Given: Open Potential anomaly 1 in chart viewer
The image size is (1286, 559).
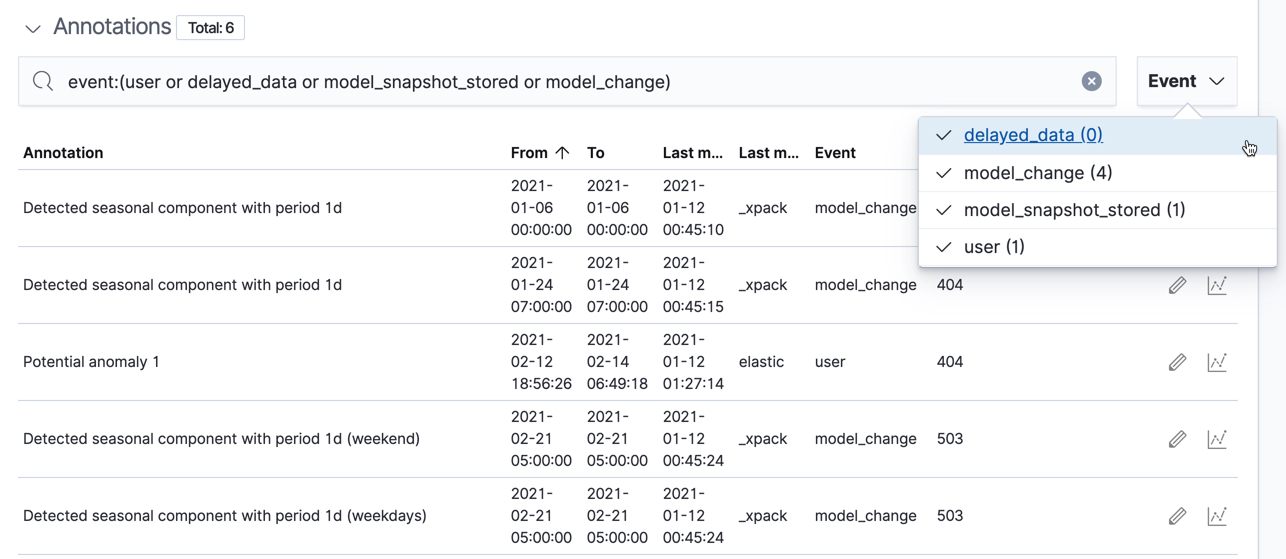Looking at the screenshot, I should (x=1217, y=362).
